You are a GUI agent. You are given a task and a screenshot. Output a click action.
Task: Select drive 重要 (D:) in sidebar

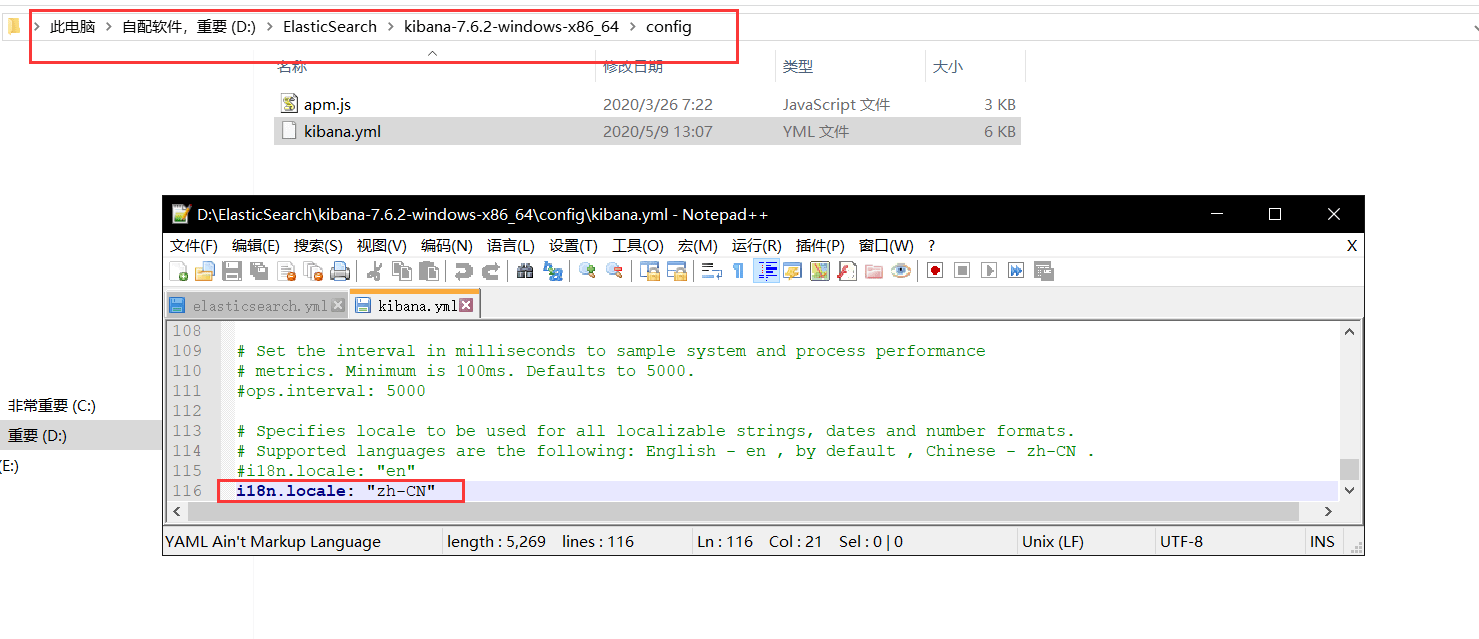pos(37,435)
